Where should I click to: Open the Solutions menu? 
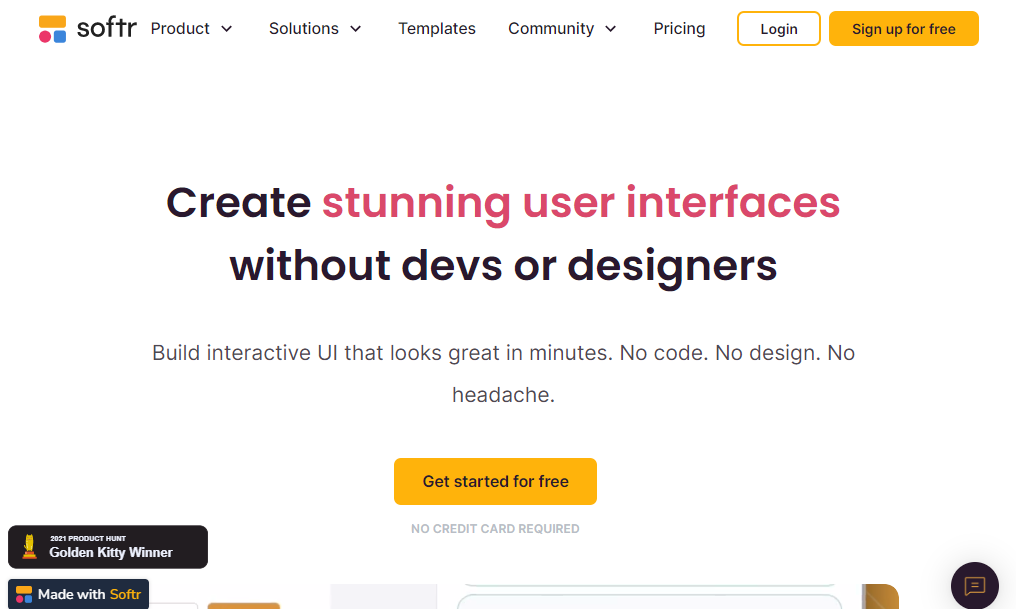coord(304,29)
